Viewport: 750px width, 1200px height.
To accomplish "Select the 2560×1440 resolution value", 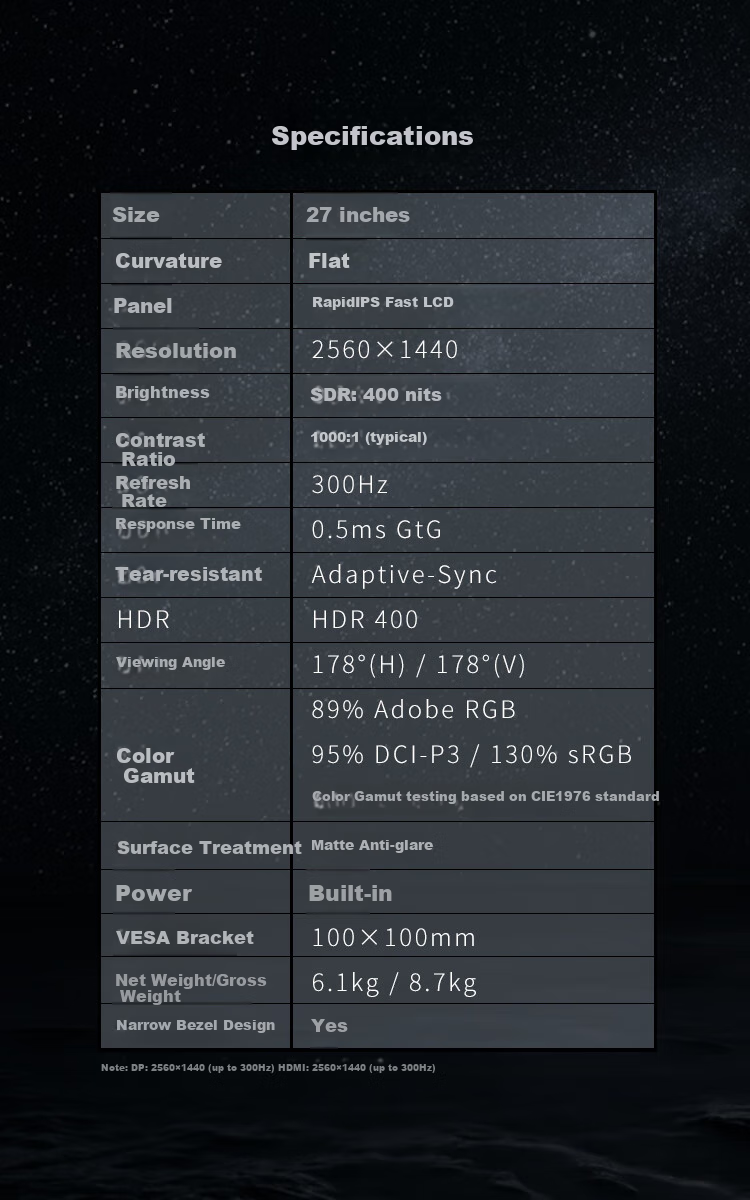I will pos(385,349).
